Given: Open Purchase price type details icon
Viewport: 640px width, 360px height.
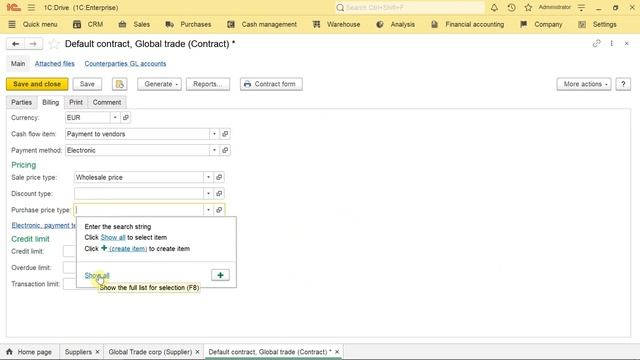Looking at the screenshot, I should (219, 210).
